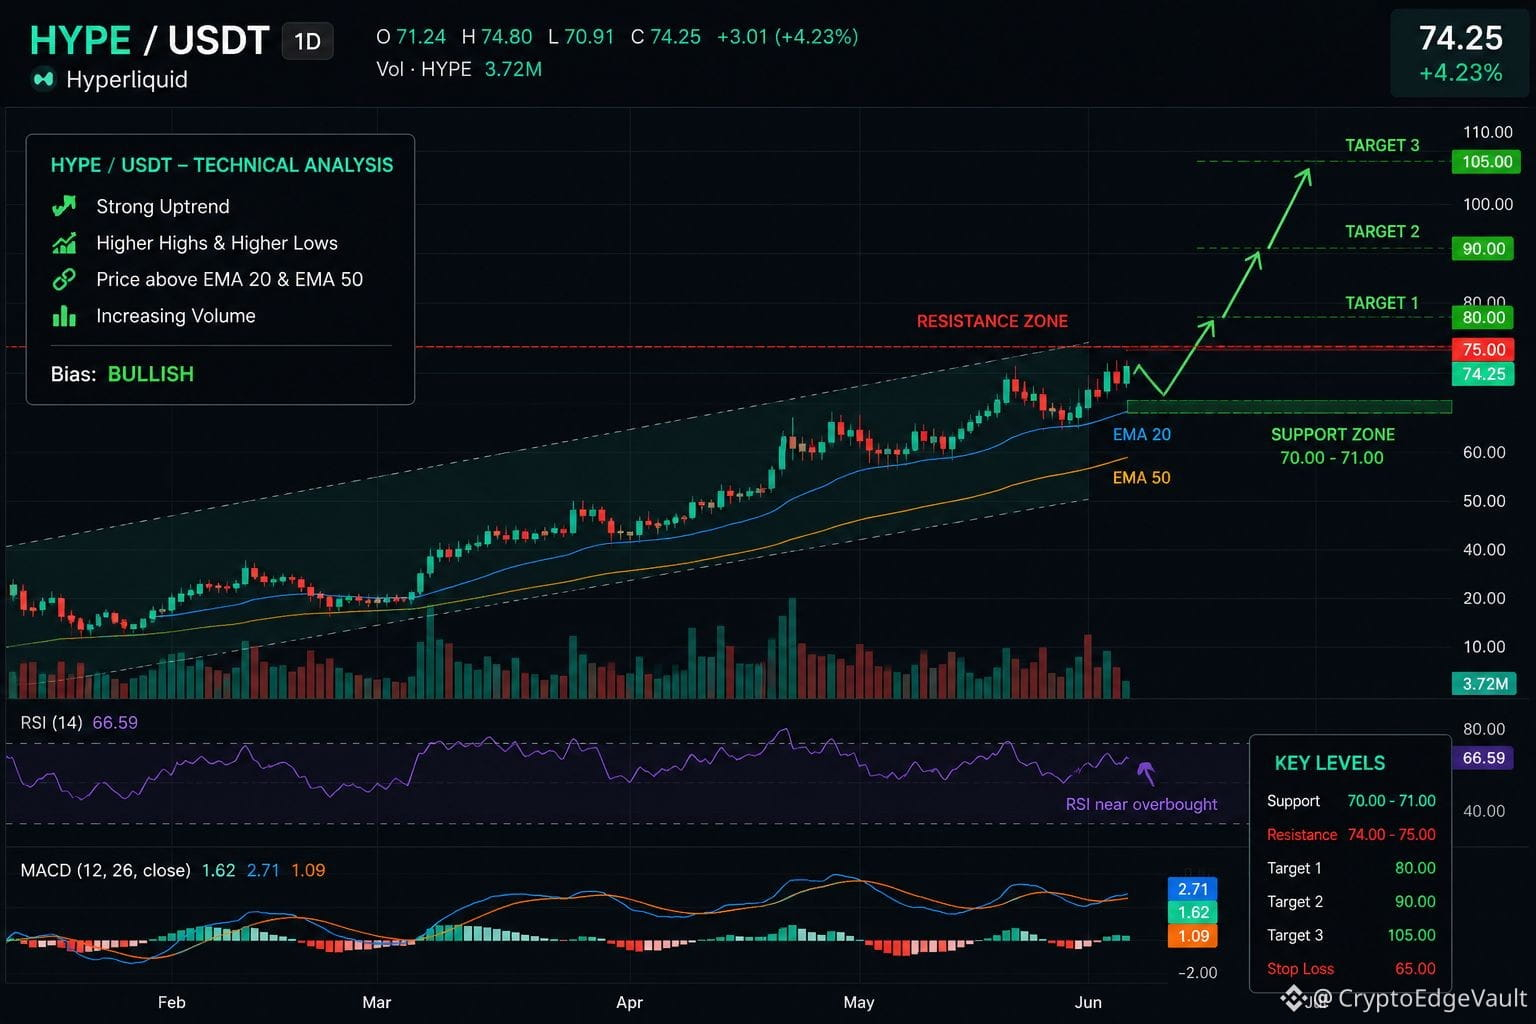Click the MACD (12, 26, close) indicator label
The image size is (1536, 1024).
[105, 870]
